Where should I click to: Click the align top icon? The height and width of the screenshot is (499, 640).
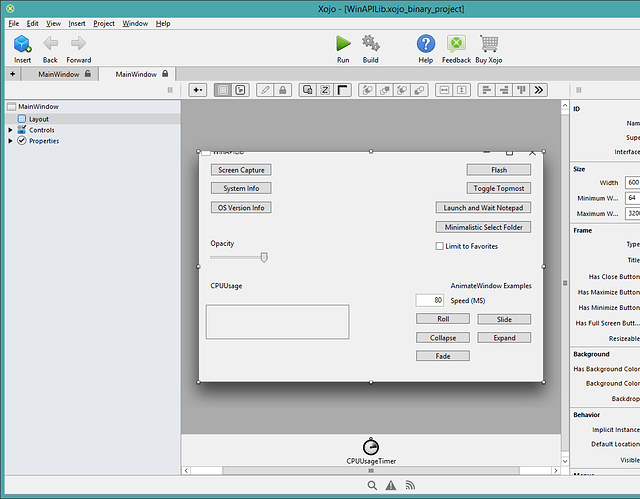[521, 90]
